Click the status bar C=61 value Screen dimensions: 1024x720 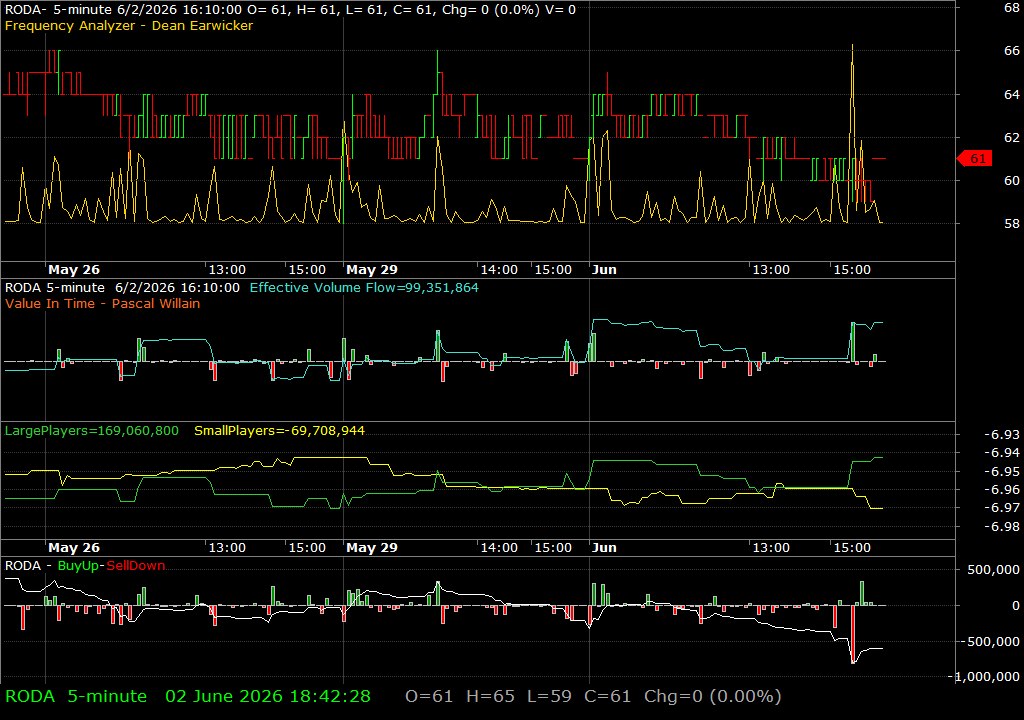(607, 696)
